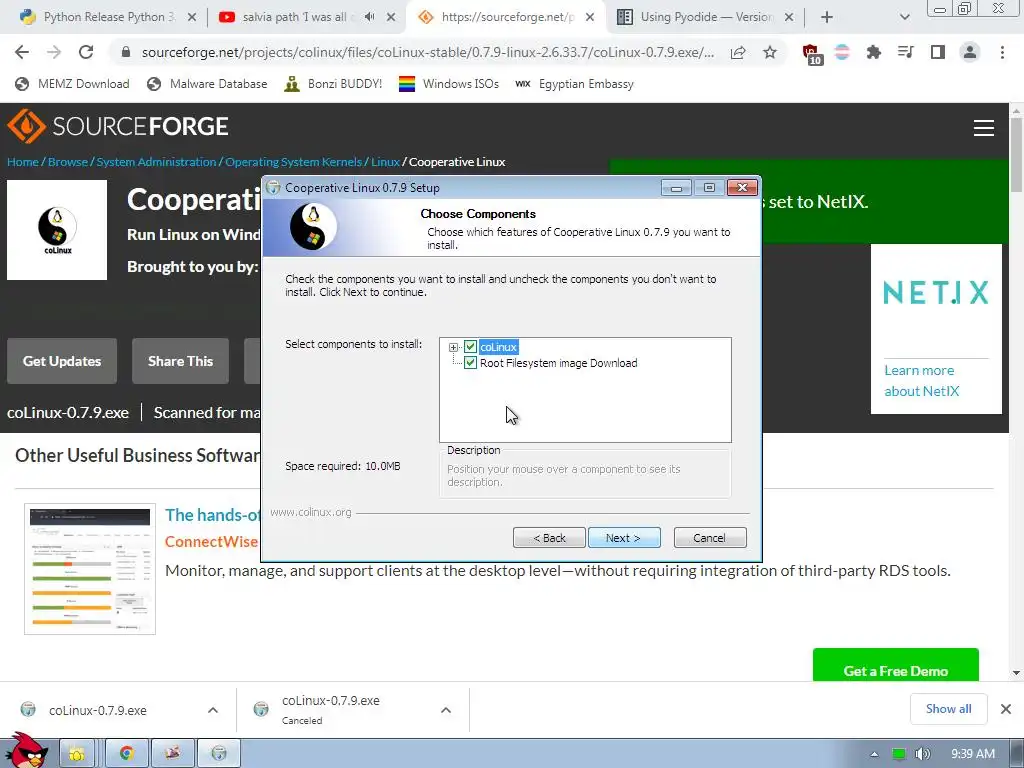The width and height of the screenshot is (1024, 768).
Task: Open the Chrome profile avatar
Action: click(x=970, y=52)
